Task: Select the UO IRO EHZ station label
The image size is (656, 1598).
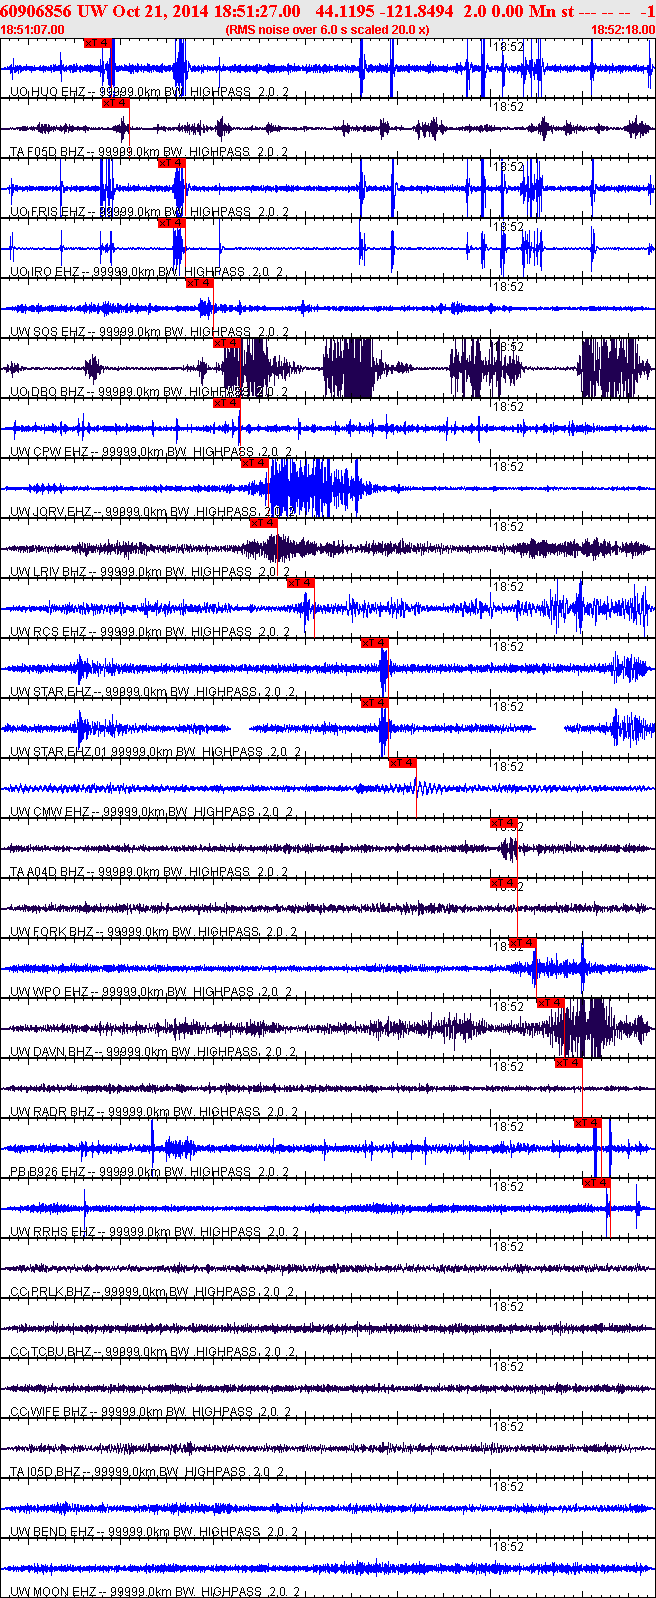Action: coord(147,272)
